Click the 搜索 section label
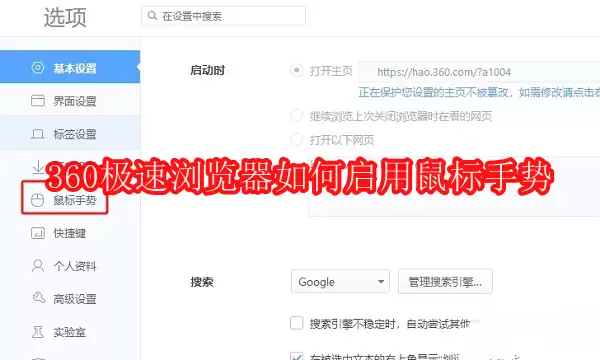This screenshot has height=360, width=600. point(202,282)
